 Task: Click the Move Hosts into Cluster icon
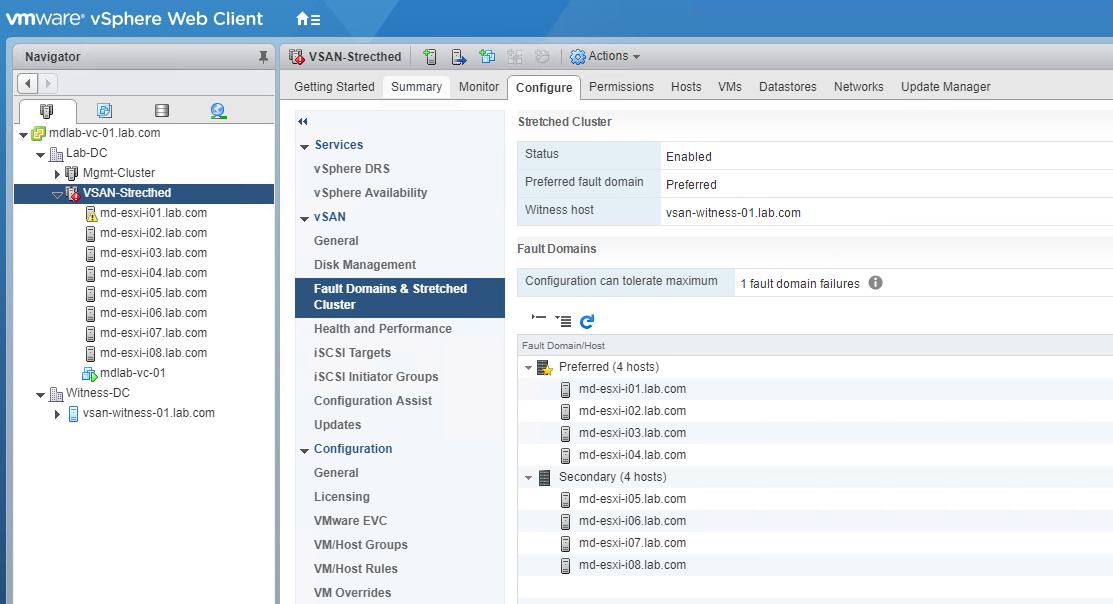(x=459, y=57)
